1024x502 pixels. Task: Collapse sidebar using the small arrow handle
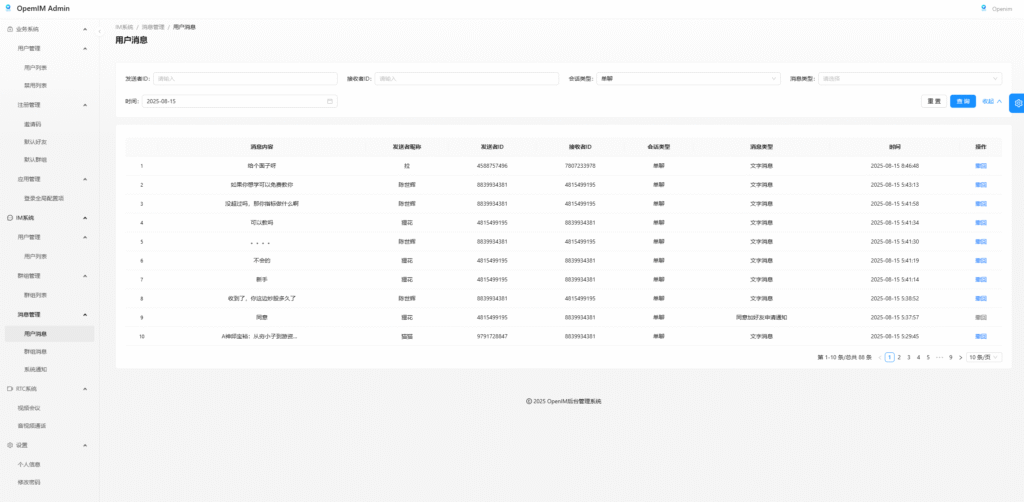pos(99,31)
